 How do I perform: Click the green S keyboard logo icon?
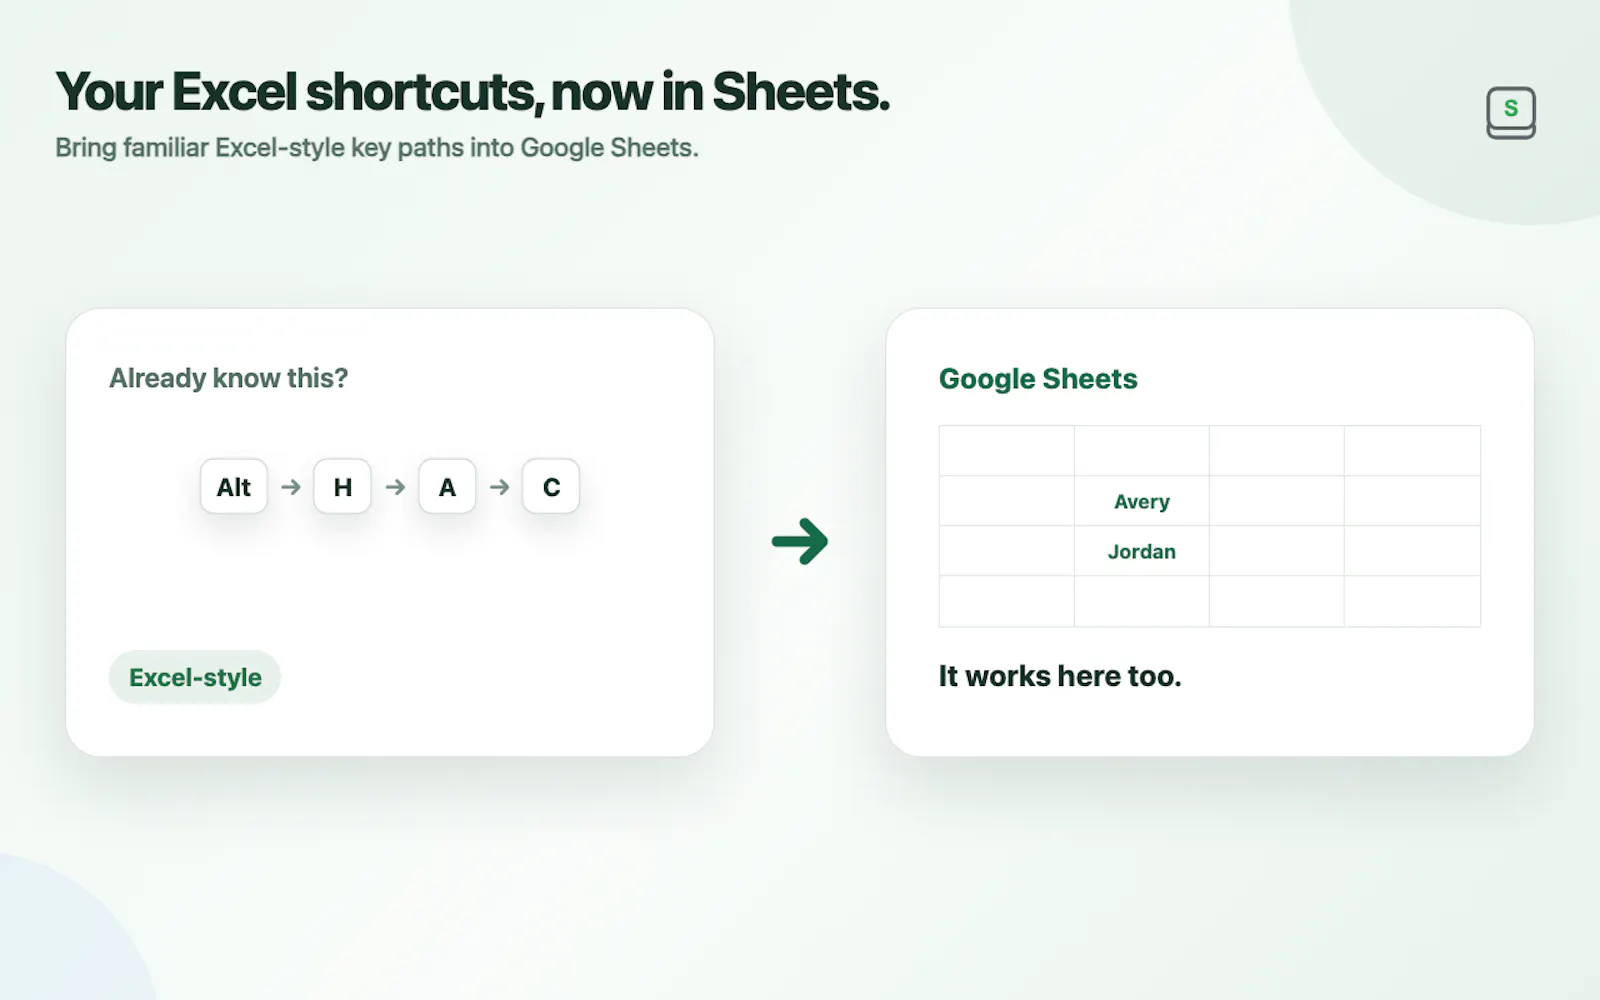coord(1510,112)
